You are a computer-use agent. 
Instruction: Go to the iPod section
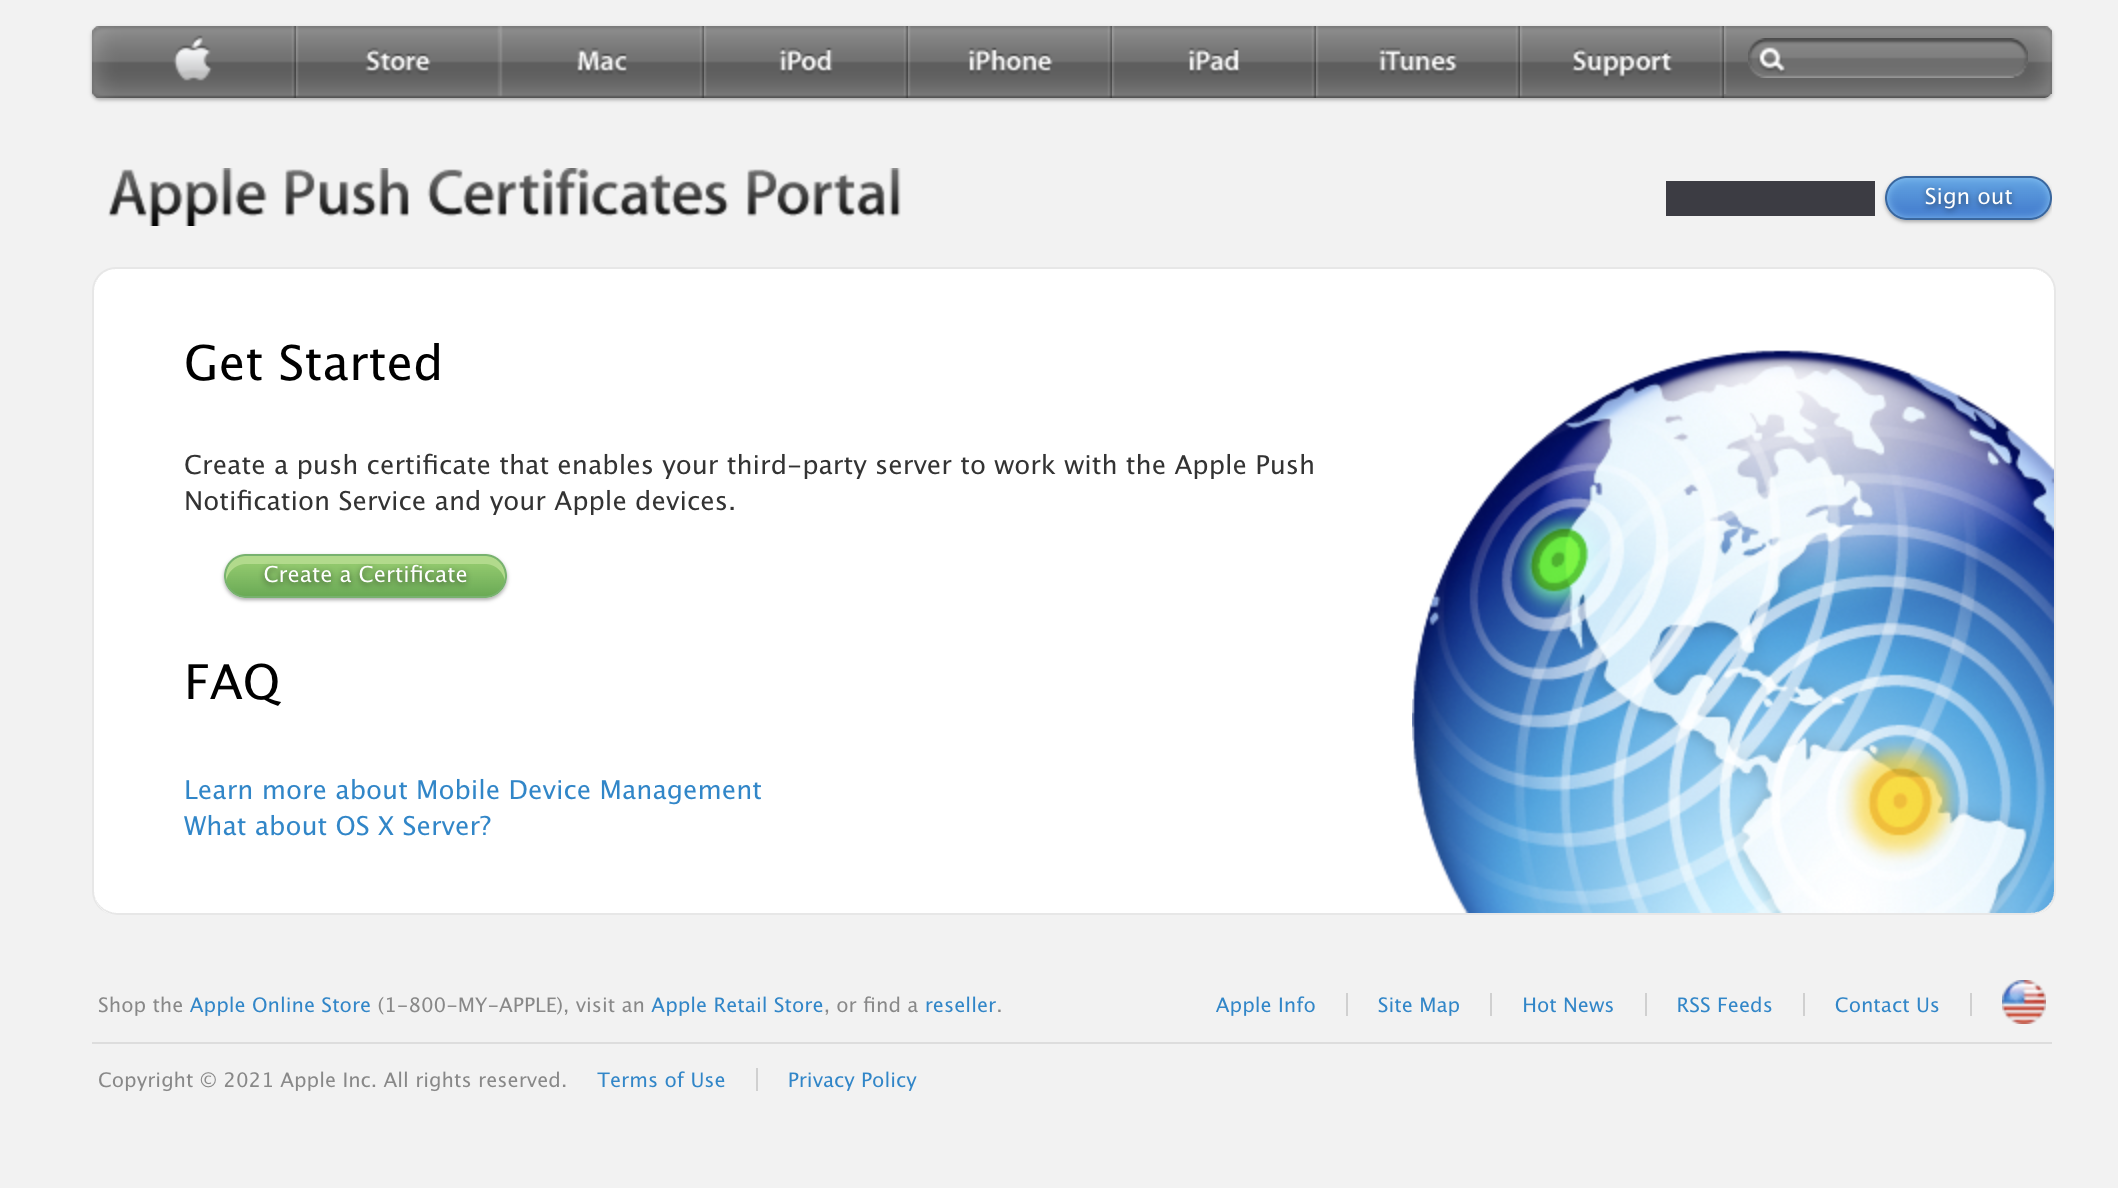click(x=805, y=62)
